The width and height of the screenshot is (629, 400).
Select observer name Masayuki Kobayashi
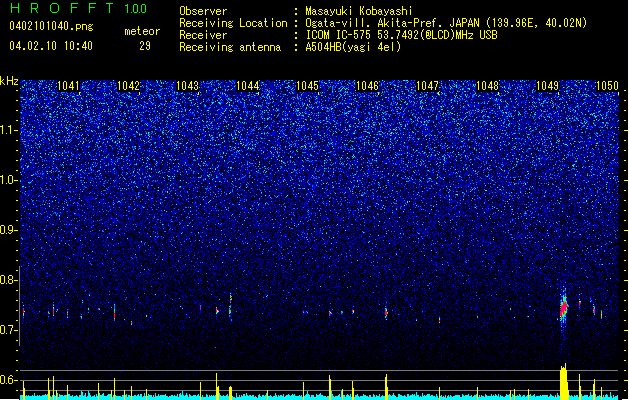[x=359, y=11]
